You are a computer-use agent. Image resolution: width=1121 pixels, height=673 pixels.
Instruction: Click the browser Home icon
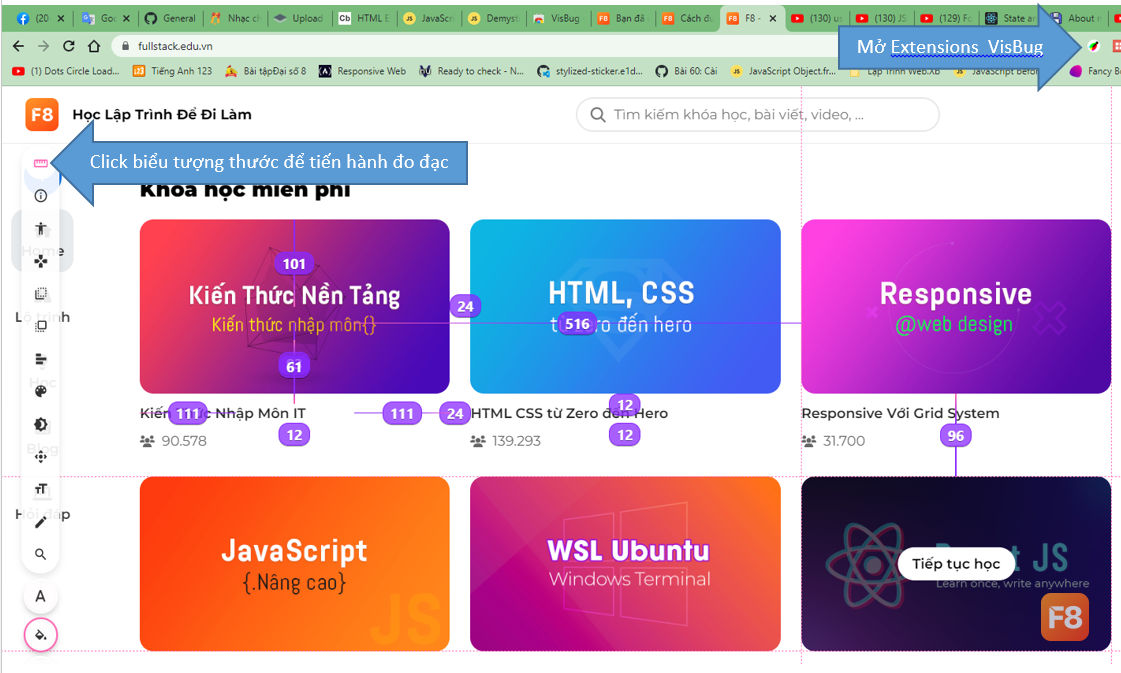coord(94,46)
